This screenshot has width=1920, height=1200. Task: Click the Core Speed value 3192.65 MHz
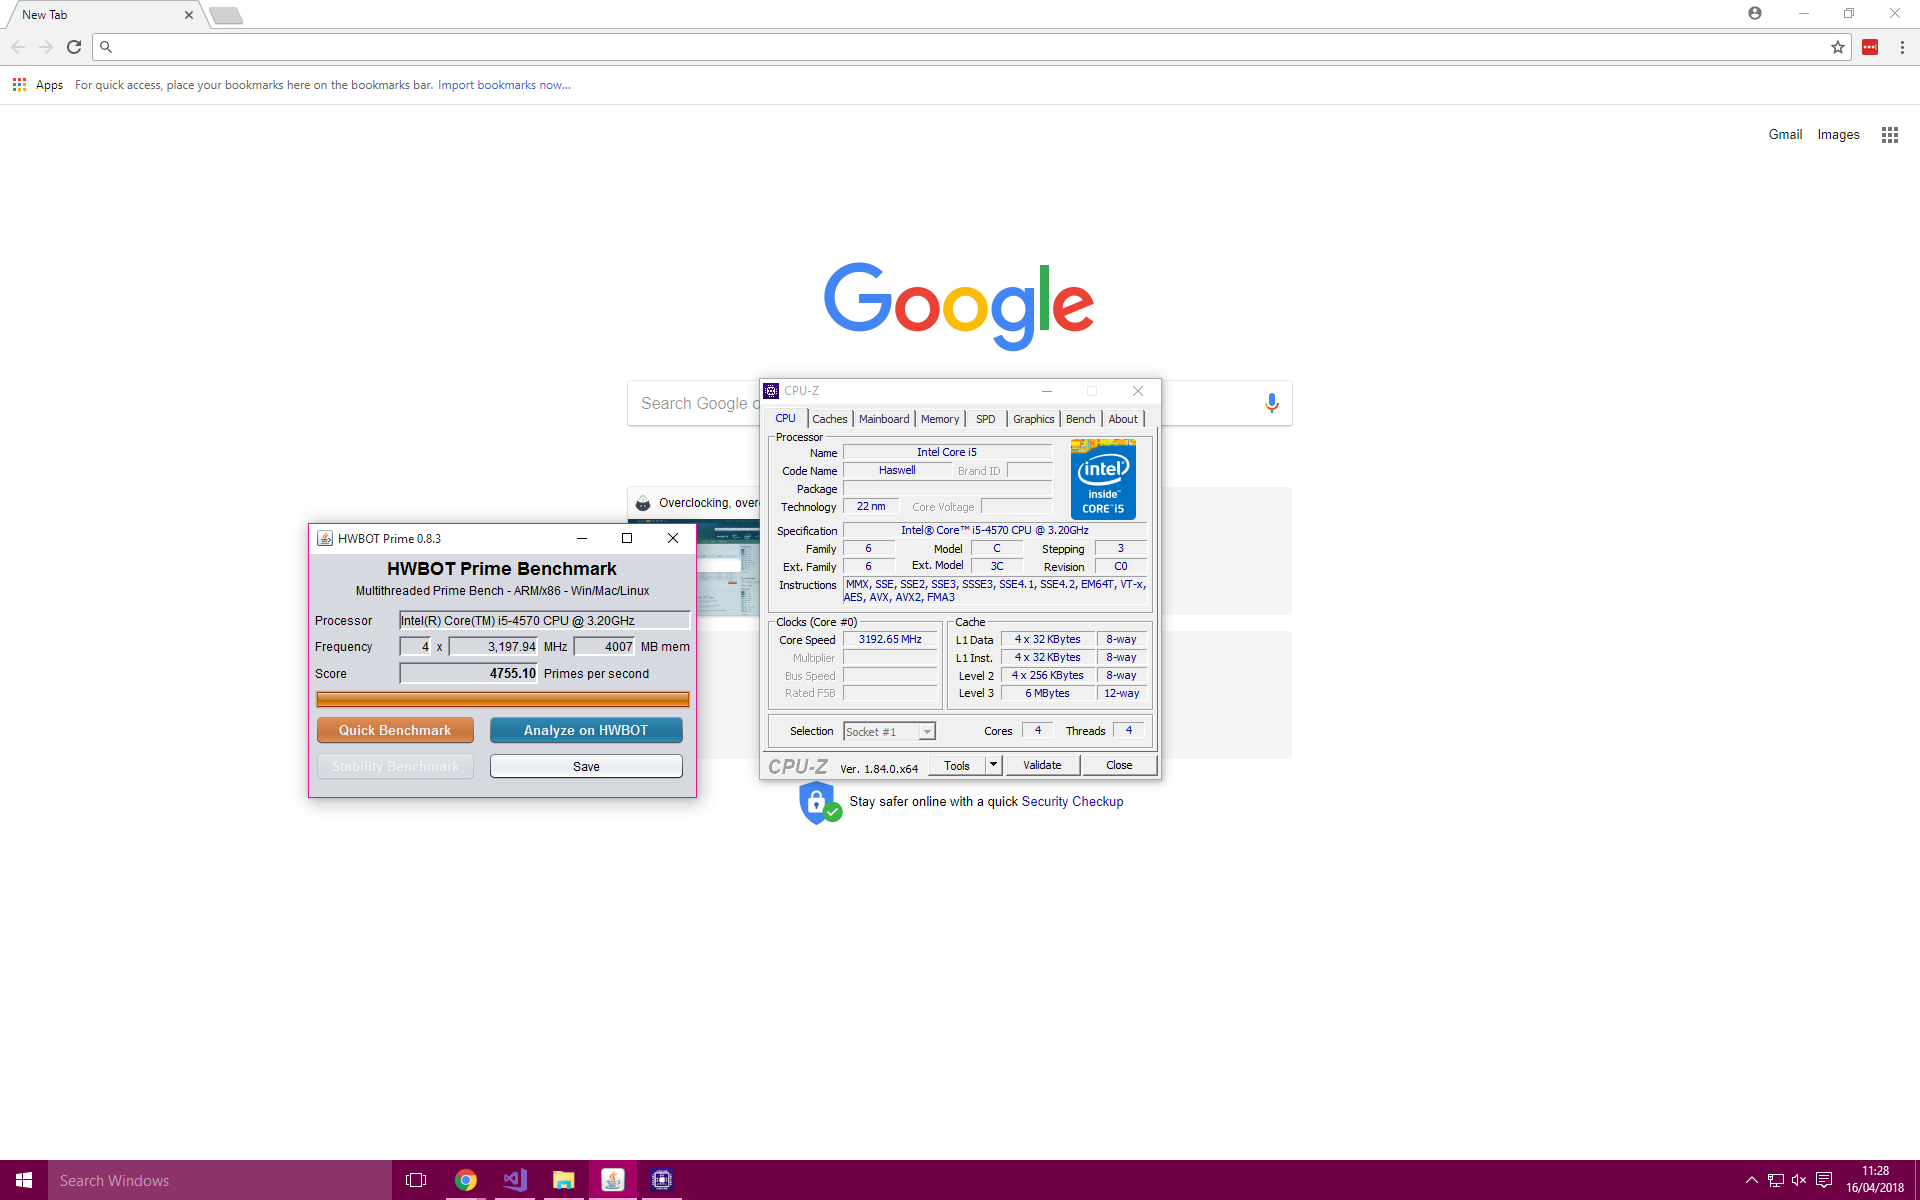coord(890,640)
